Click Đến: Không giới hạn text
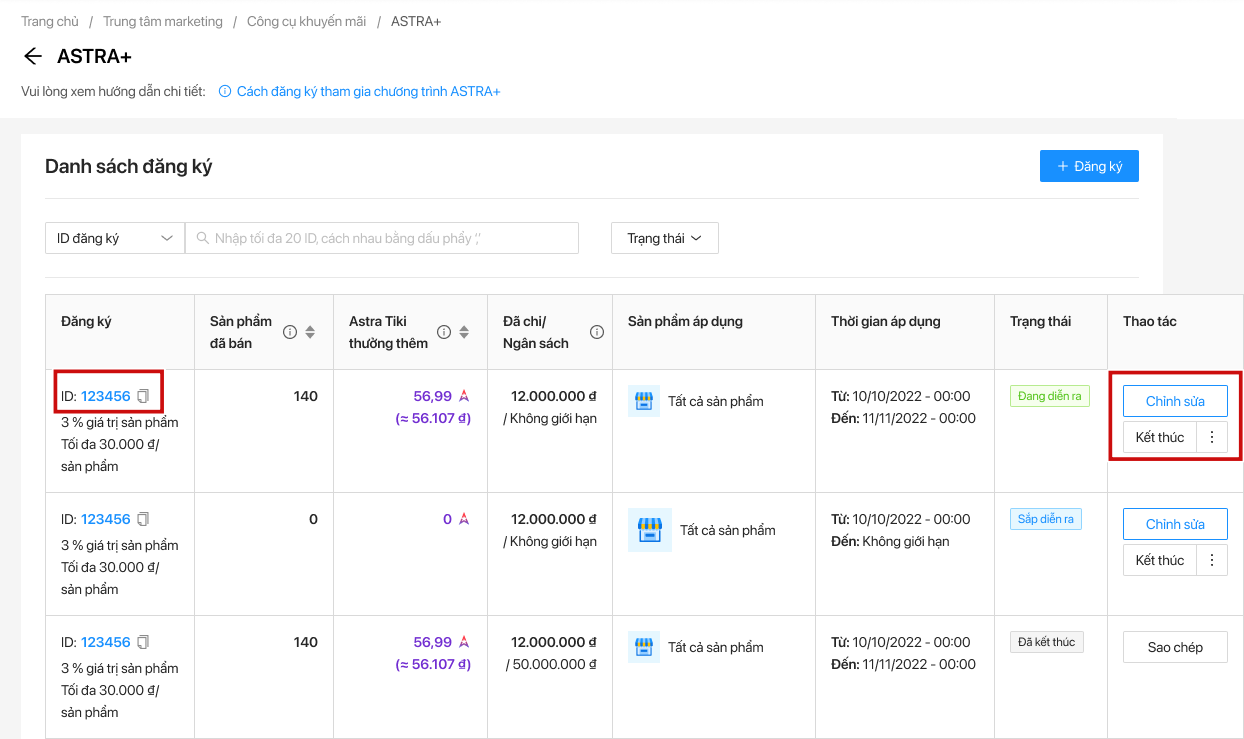 point(890,541)
